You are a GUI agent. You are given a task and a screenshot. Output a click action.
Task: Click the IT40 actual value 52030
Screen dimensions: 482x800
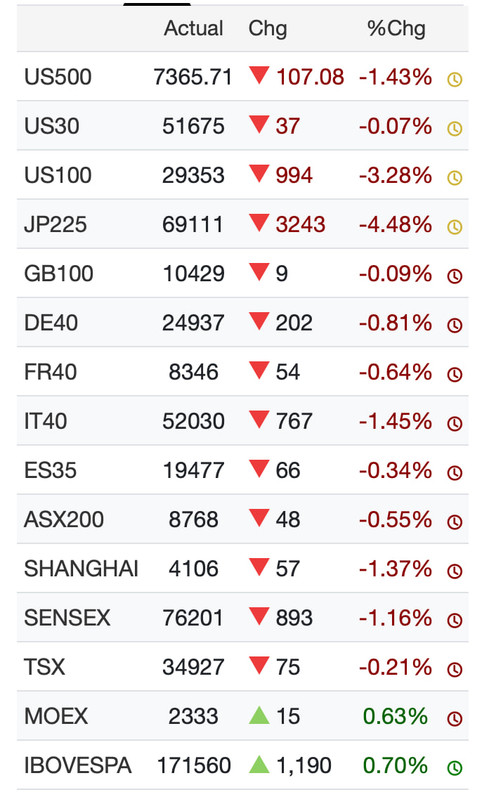(193, 421)
